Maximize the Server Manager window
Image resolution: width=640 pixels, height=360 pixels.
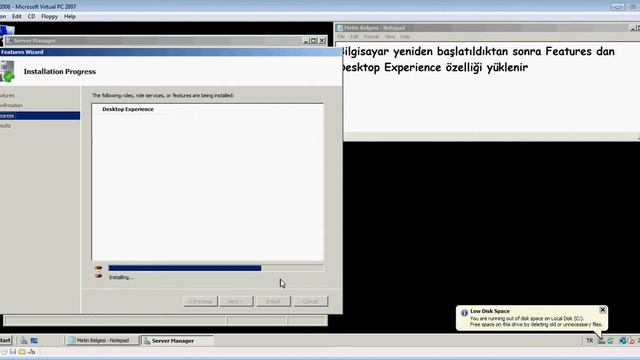tap(313, 40)
